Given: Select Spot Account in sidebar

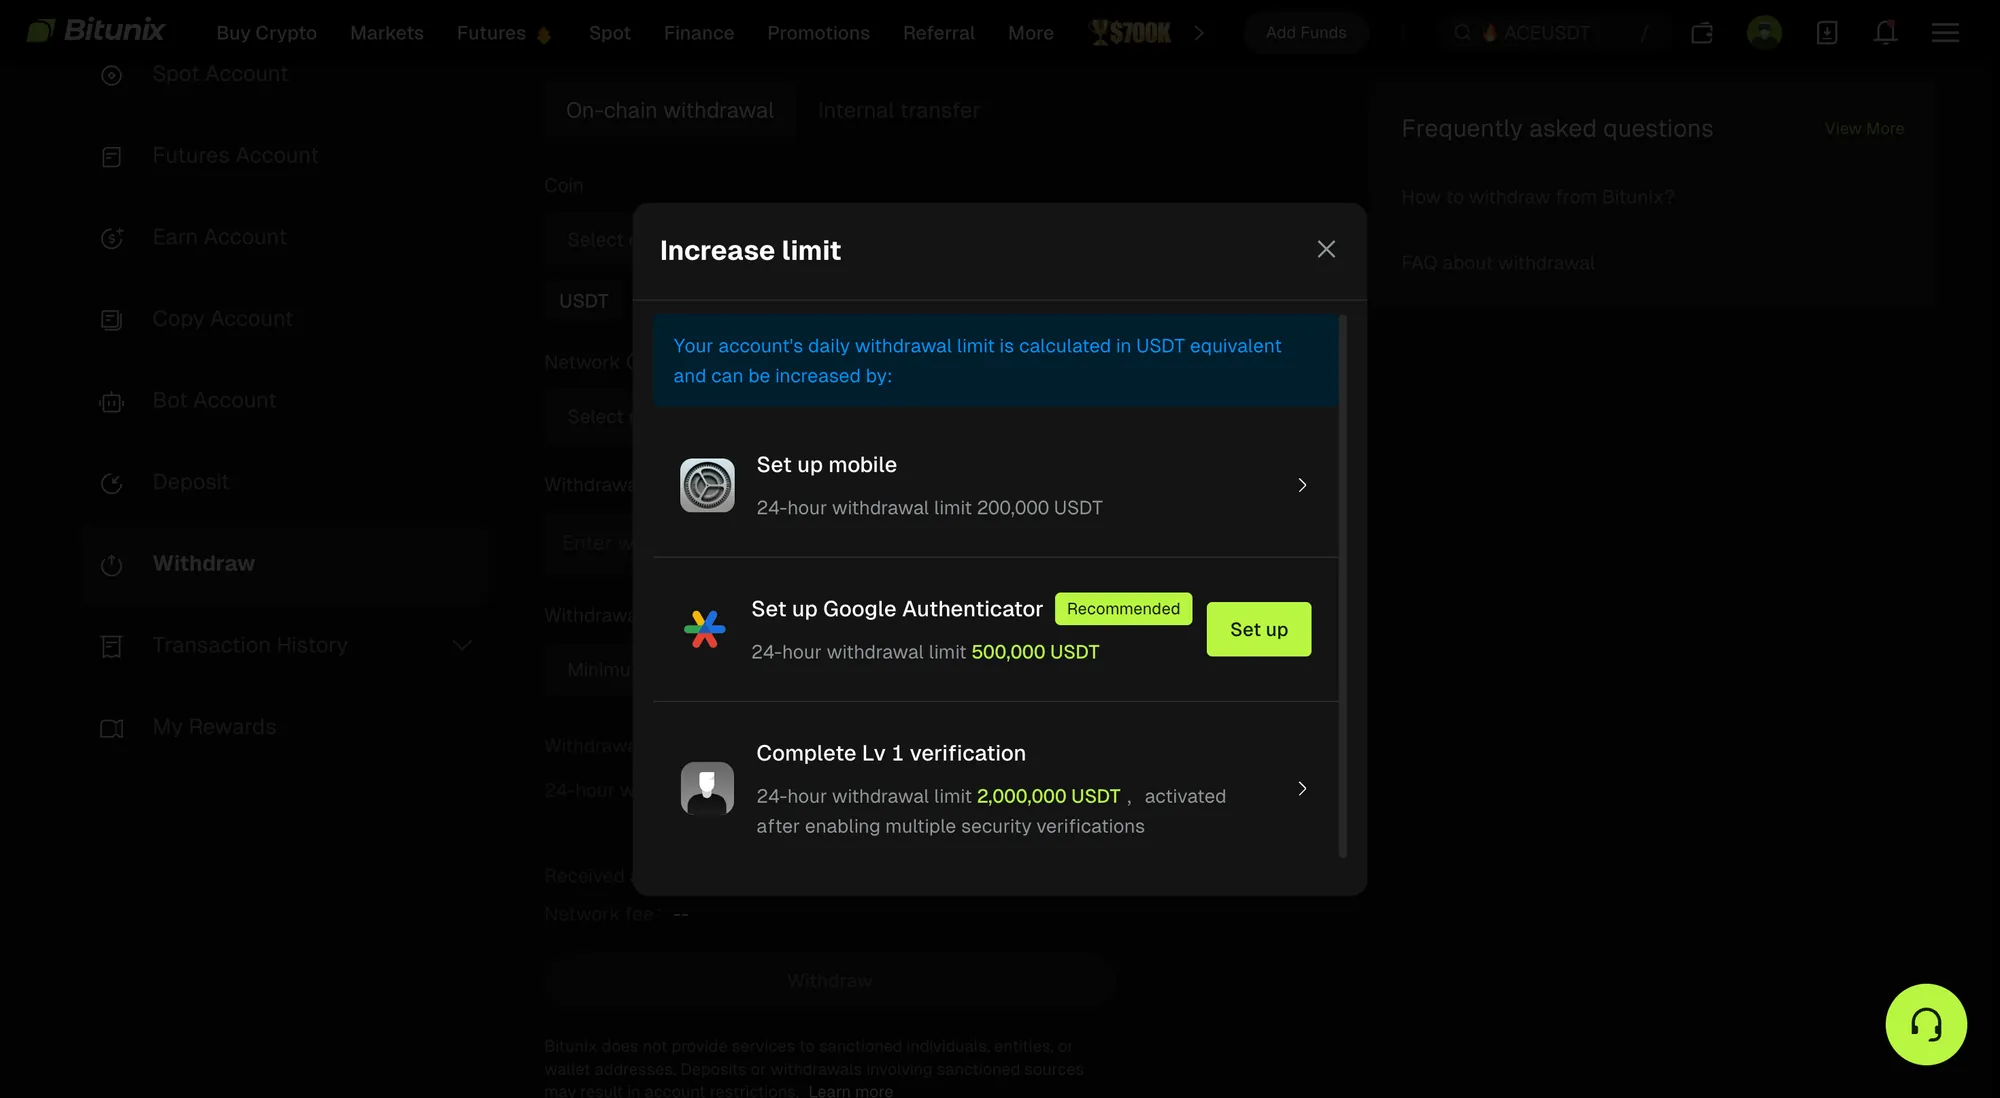Looking at the screenshot, I should point(220,74).
